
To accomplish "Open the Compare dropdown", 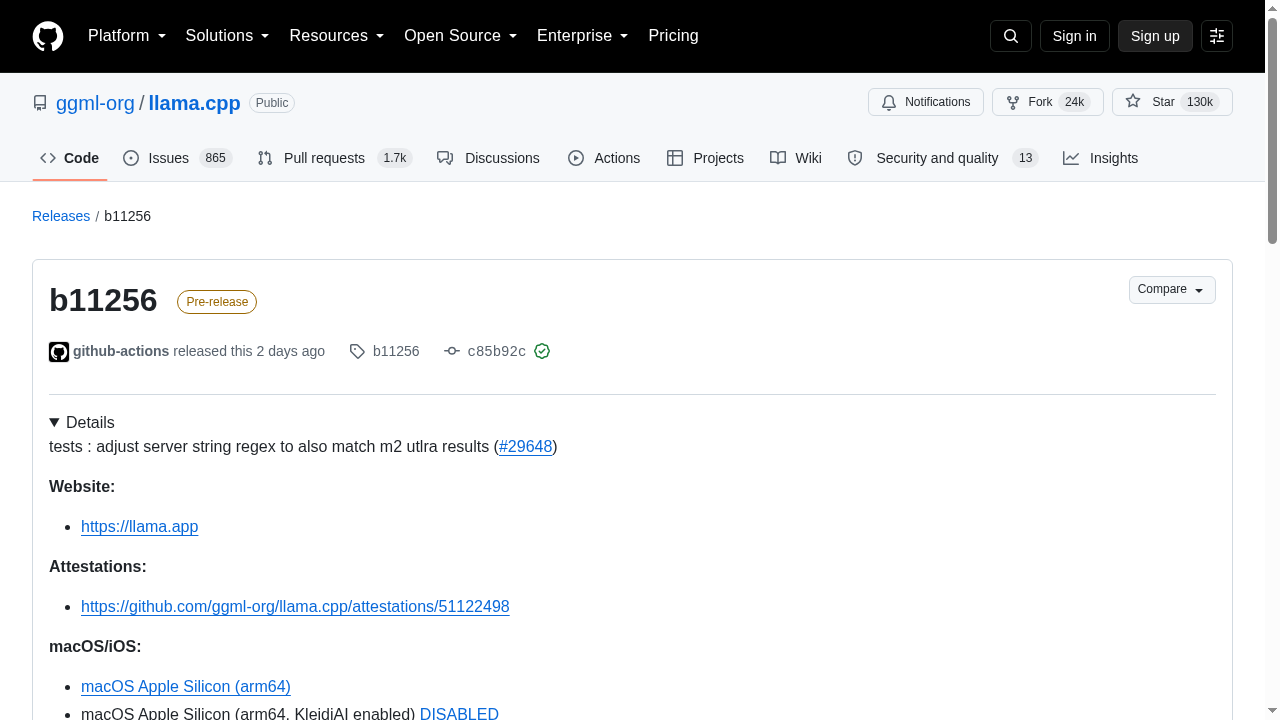I will (x=1172, y=290).
